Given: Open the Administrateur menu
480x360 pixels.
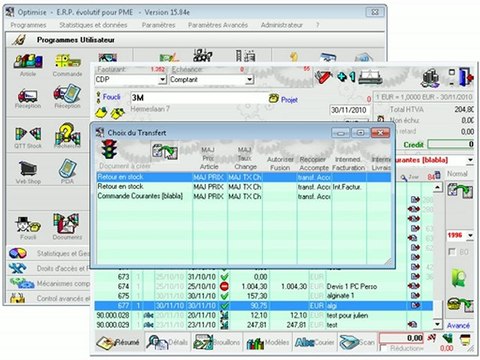Looking at the screenshot, I should [282, 25].
